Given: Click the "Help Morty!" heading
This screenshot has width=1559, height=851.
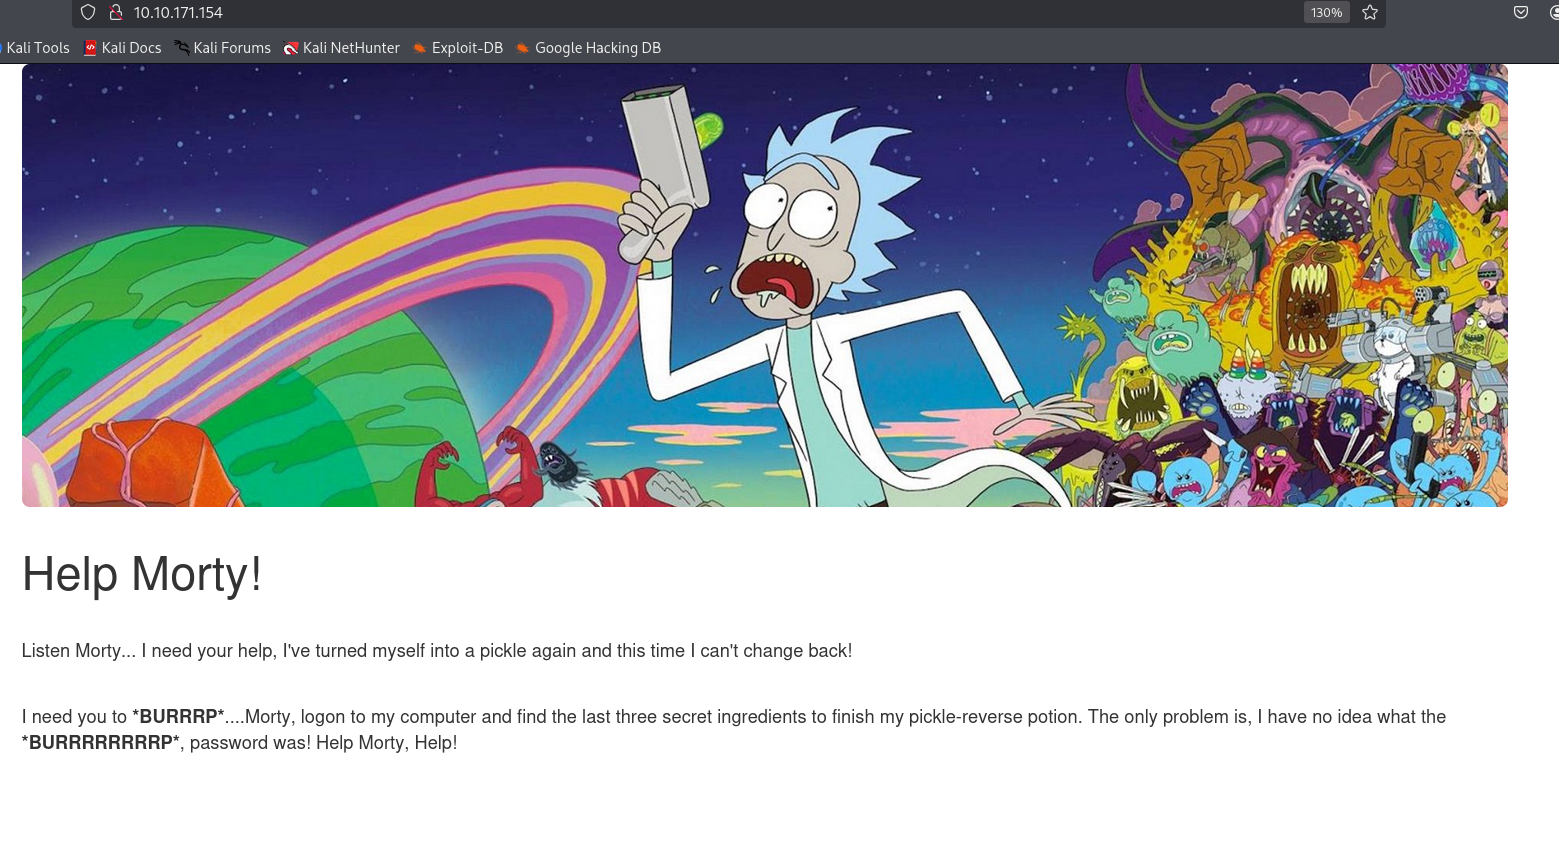Looking at the screenshot, I should point(142,574).
